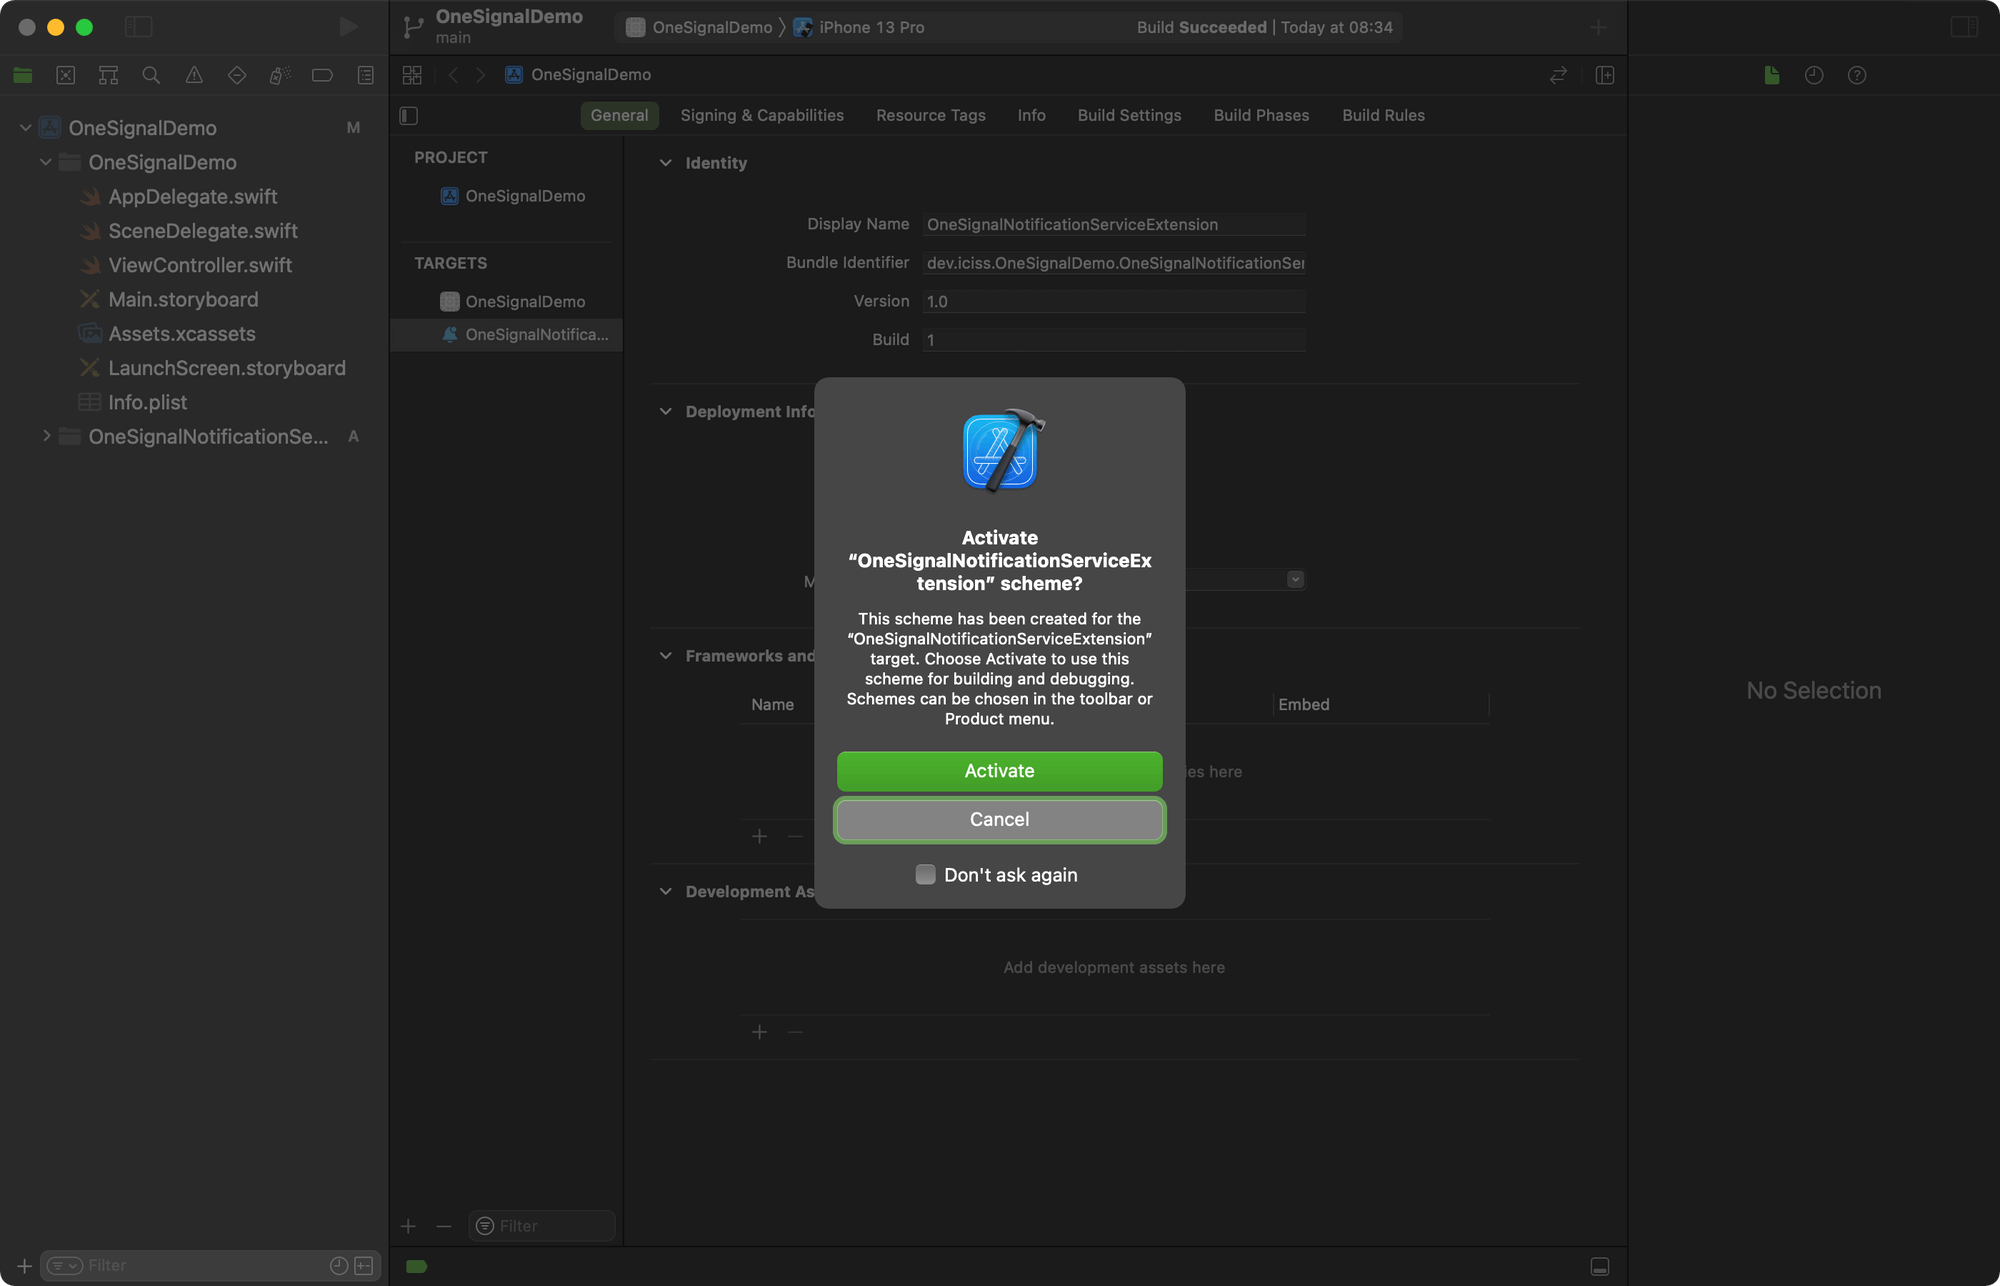Open the Build Settings tab
This screenshot has width=2000, height=1286.
(1129, 115)
